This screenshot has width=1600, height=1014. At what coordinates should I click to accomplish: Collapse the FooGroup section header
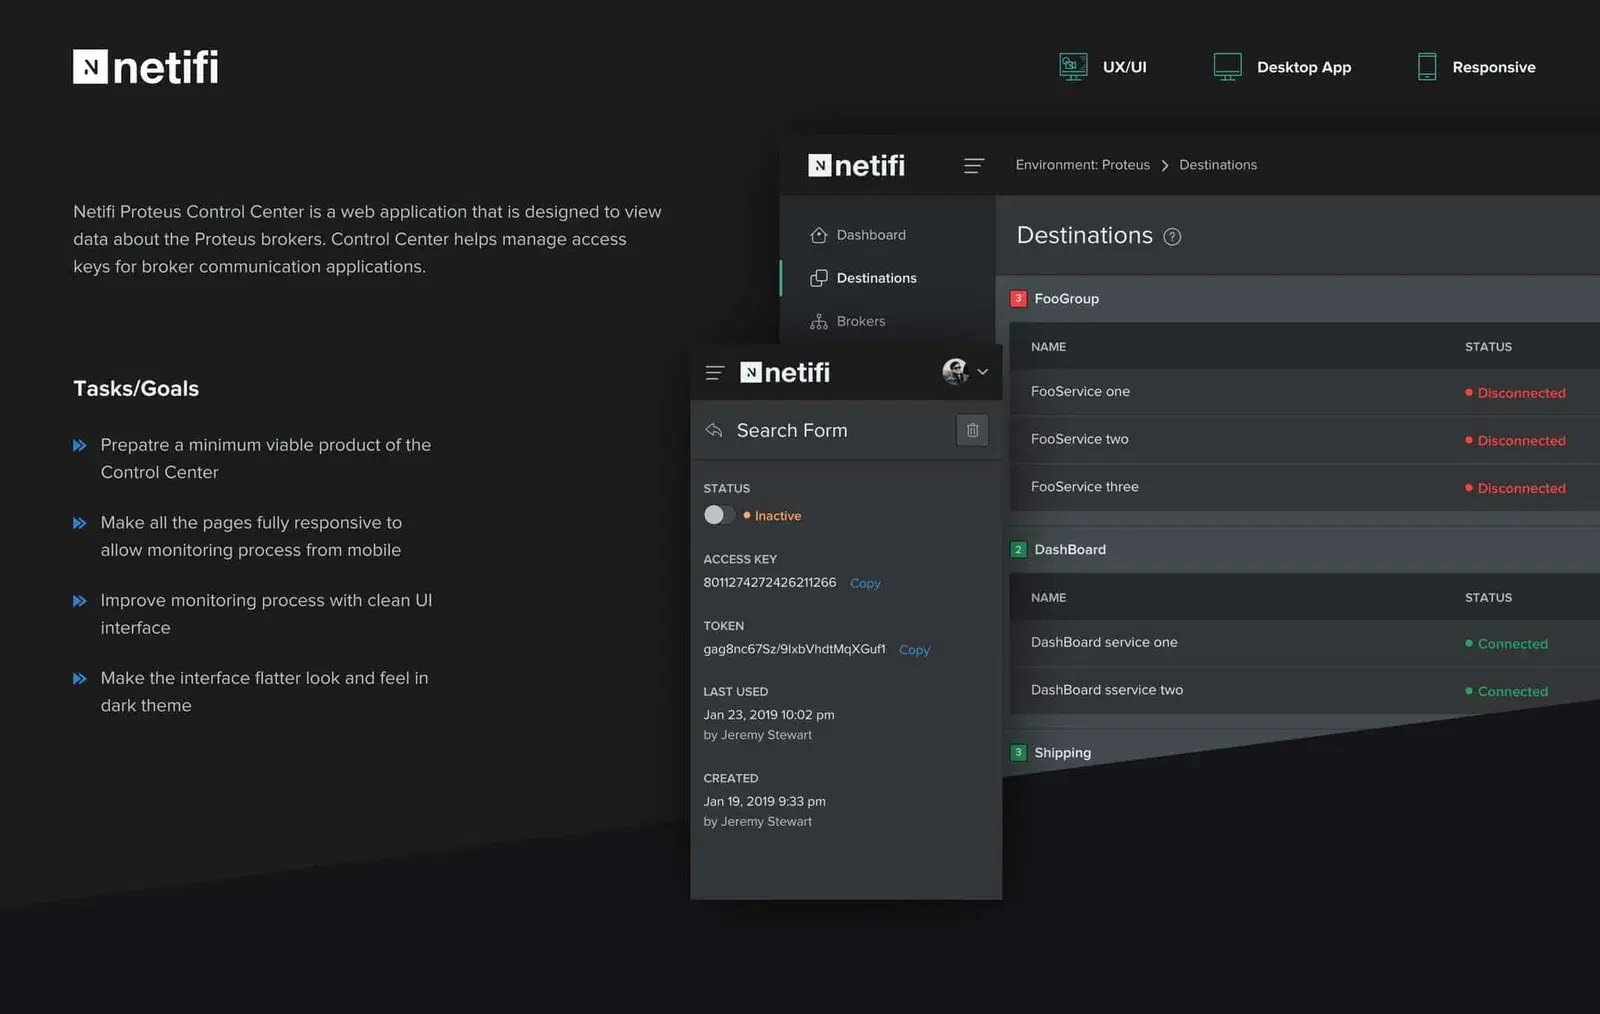1300,298
